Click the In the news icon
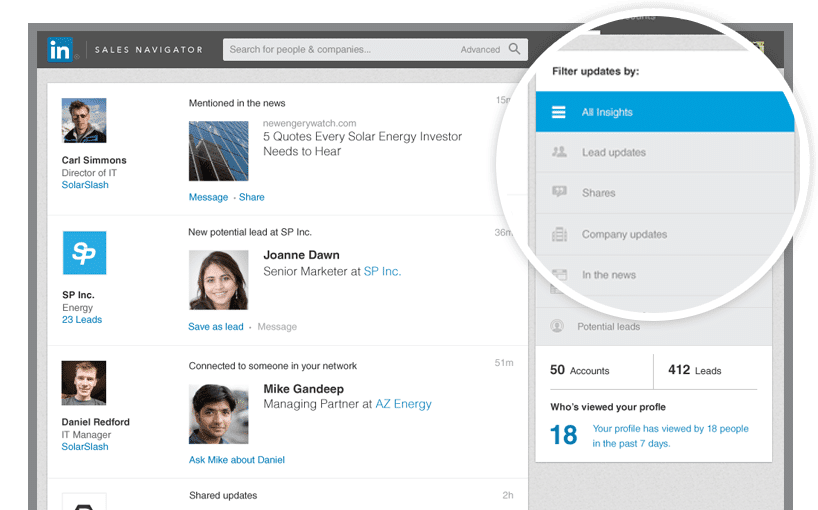 point(559,275)
